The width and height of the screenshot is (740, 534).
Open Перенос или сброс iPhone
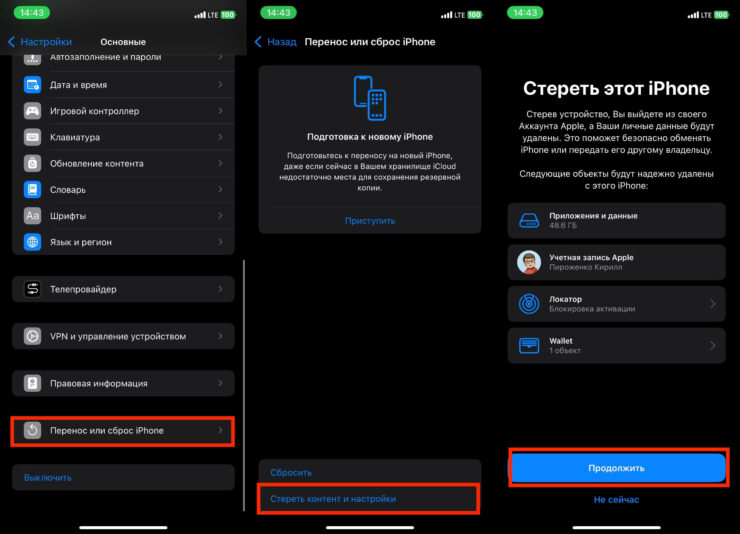click(x=123, y=431)
